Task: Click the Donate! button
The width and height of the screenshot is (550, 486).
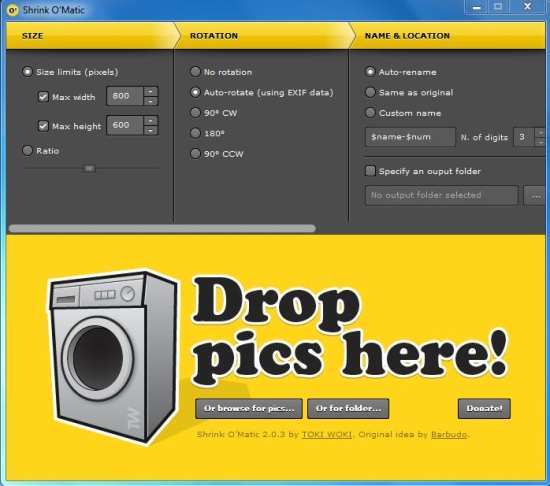Action: click(484, 409)
